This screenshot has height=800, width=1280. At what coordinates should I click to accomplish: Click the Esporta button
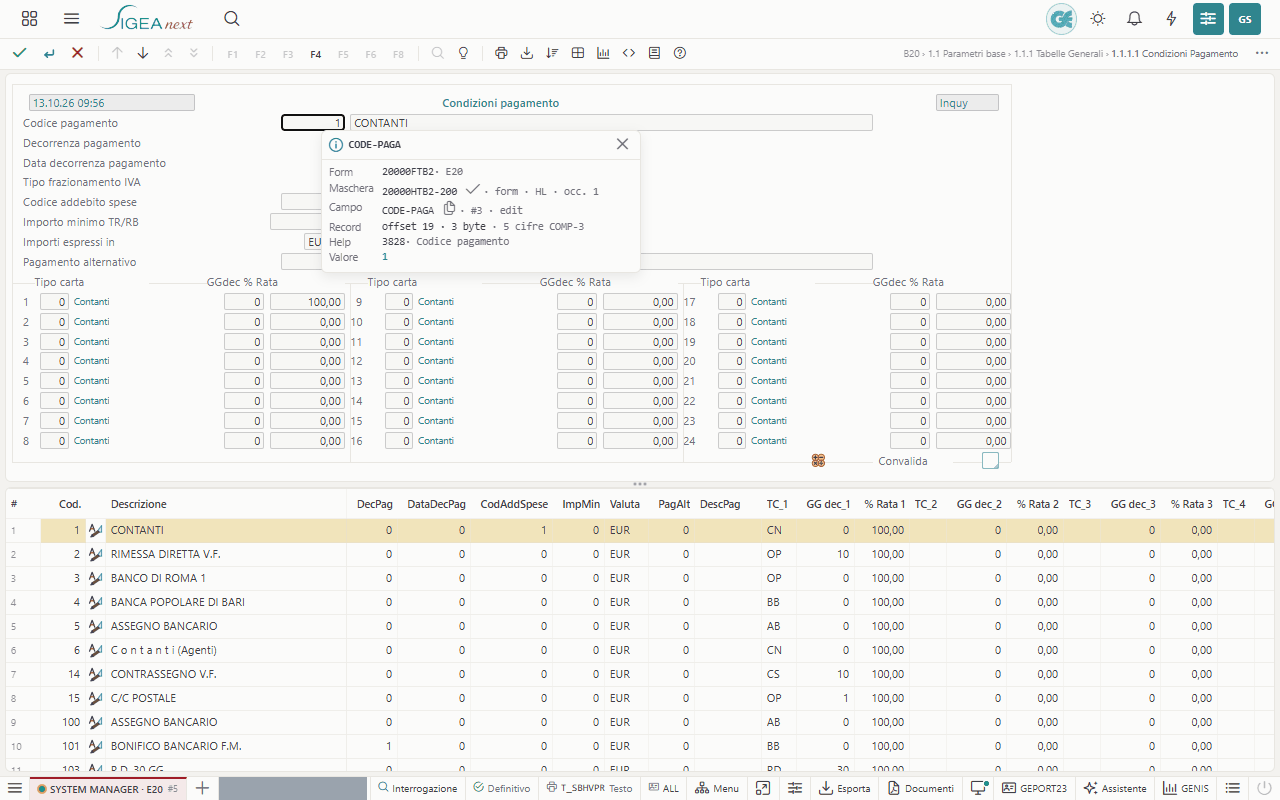click(x=845, y=788)
